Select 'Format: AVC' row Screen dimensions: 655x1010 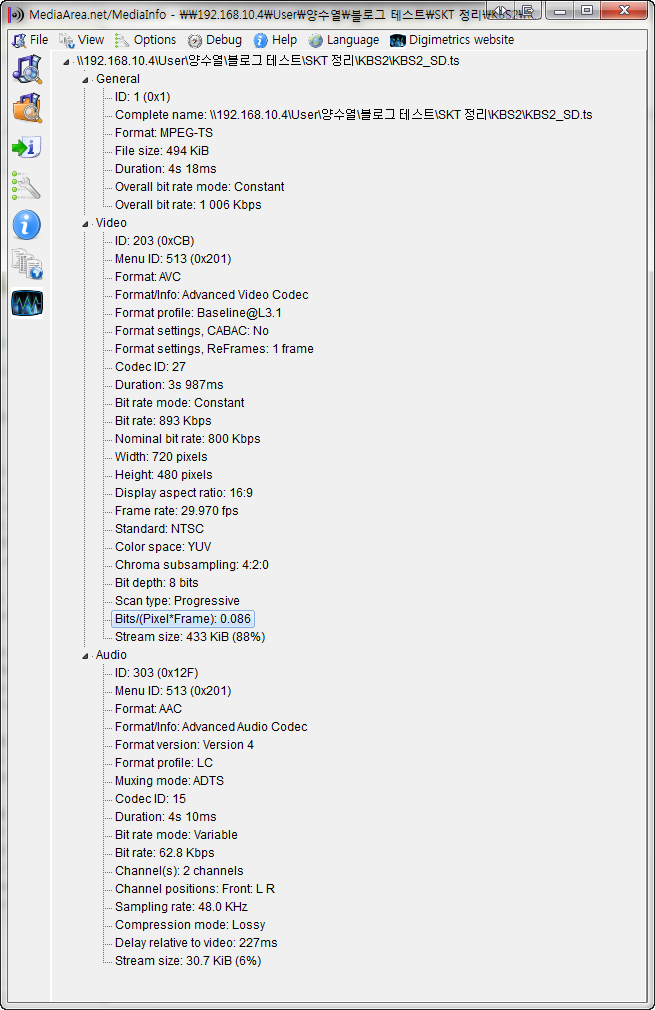pyautogui.click(x=148, y=277)
